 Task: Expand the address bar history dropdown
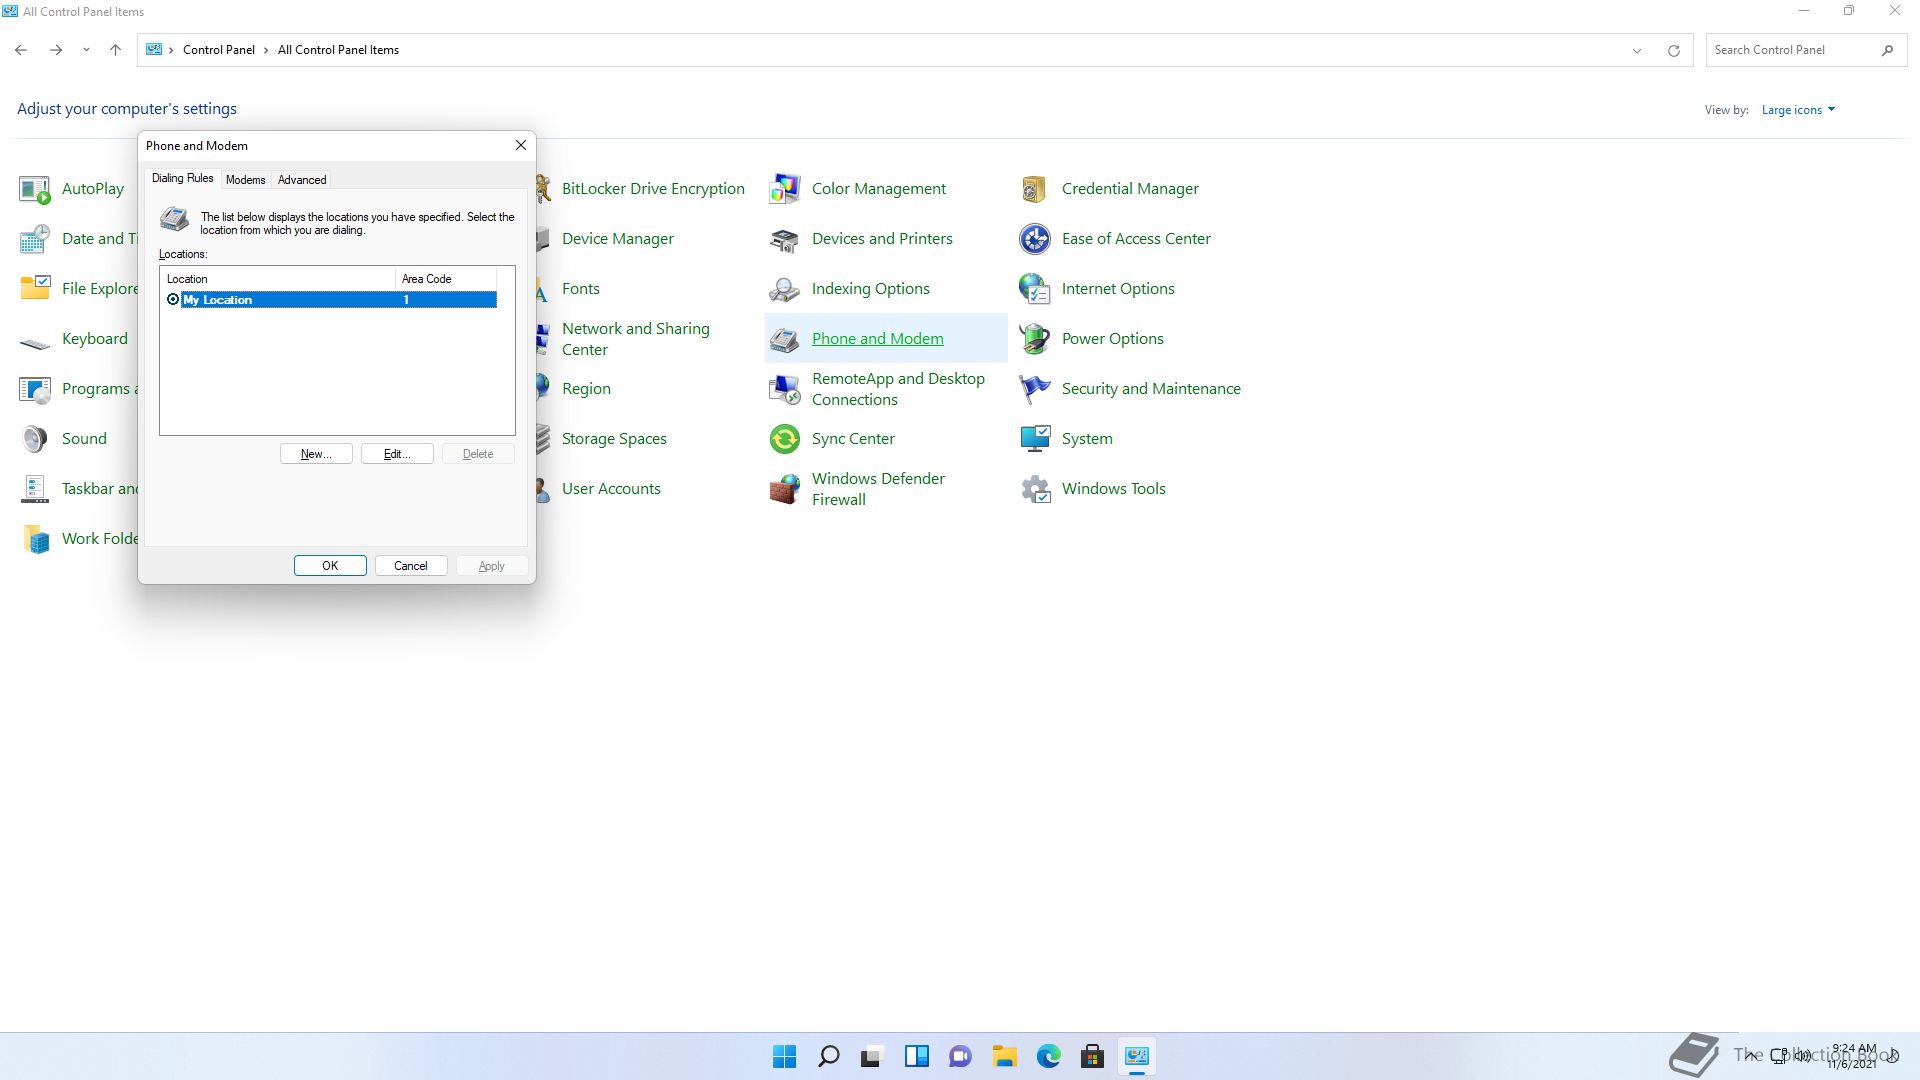[1637, 50]
